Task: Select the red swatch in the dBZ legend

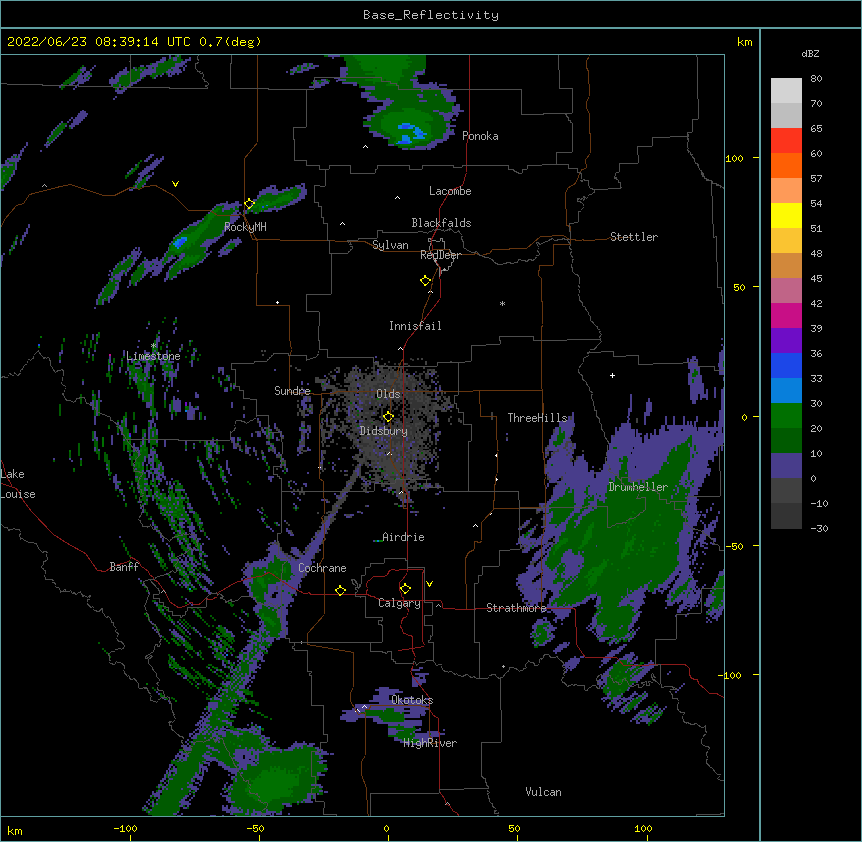Action: (x=786, y=140)
